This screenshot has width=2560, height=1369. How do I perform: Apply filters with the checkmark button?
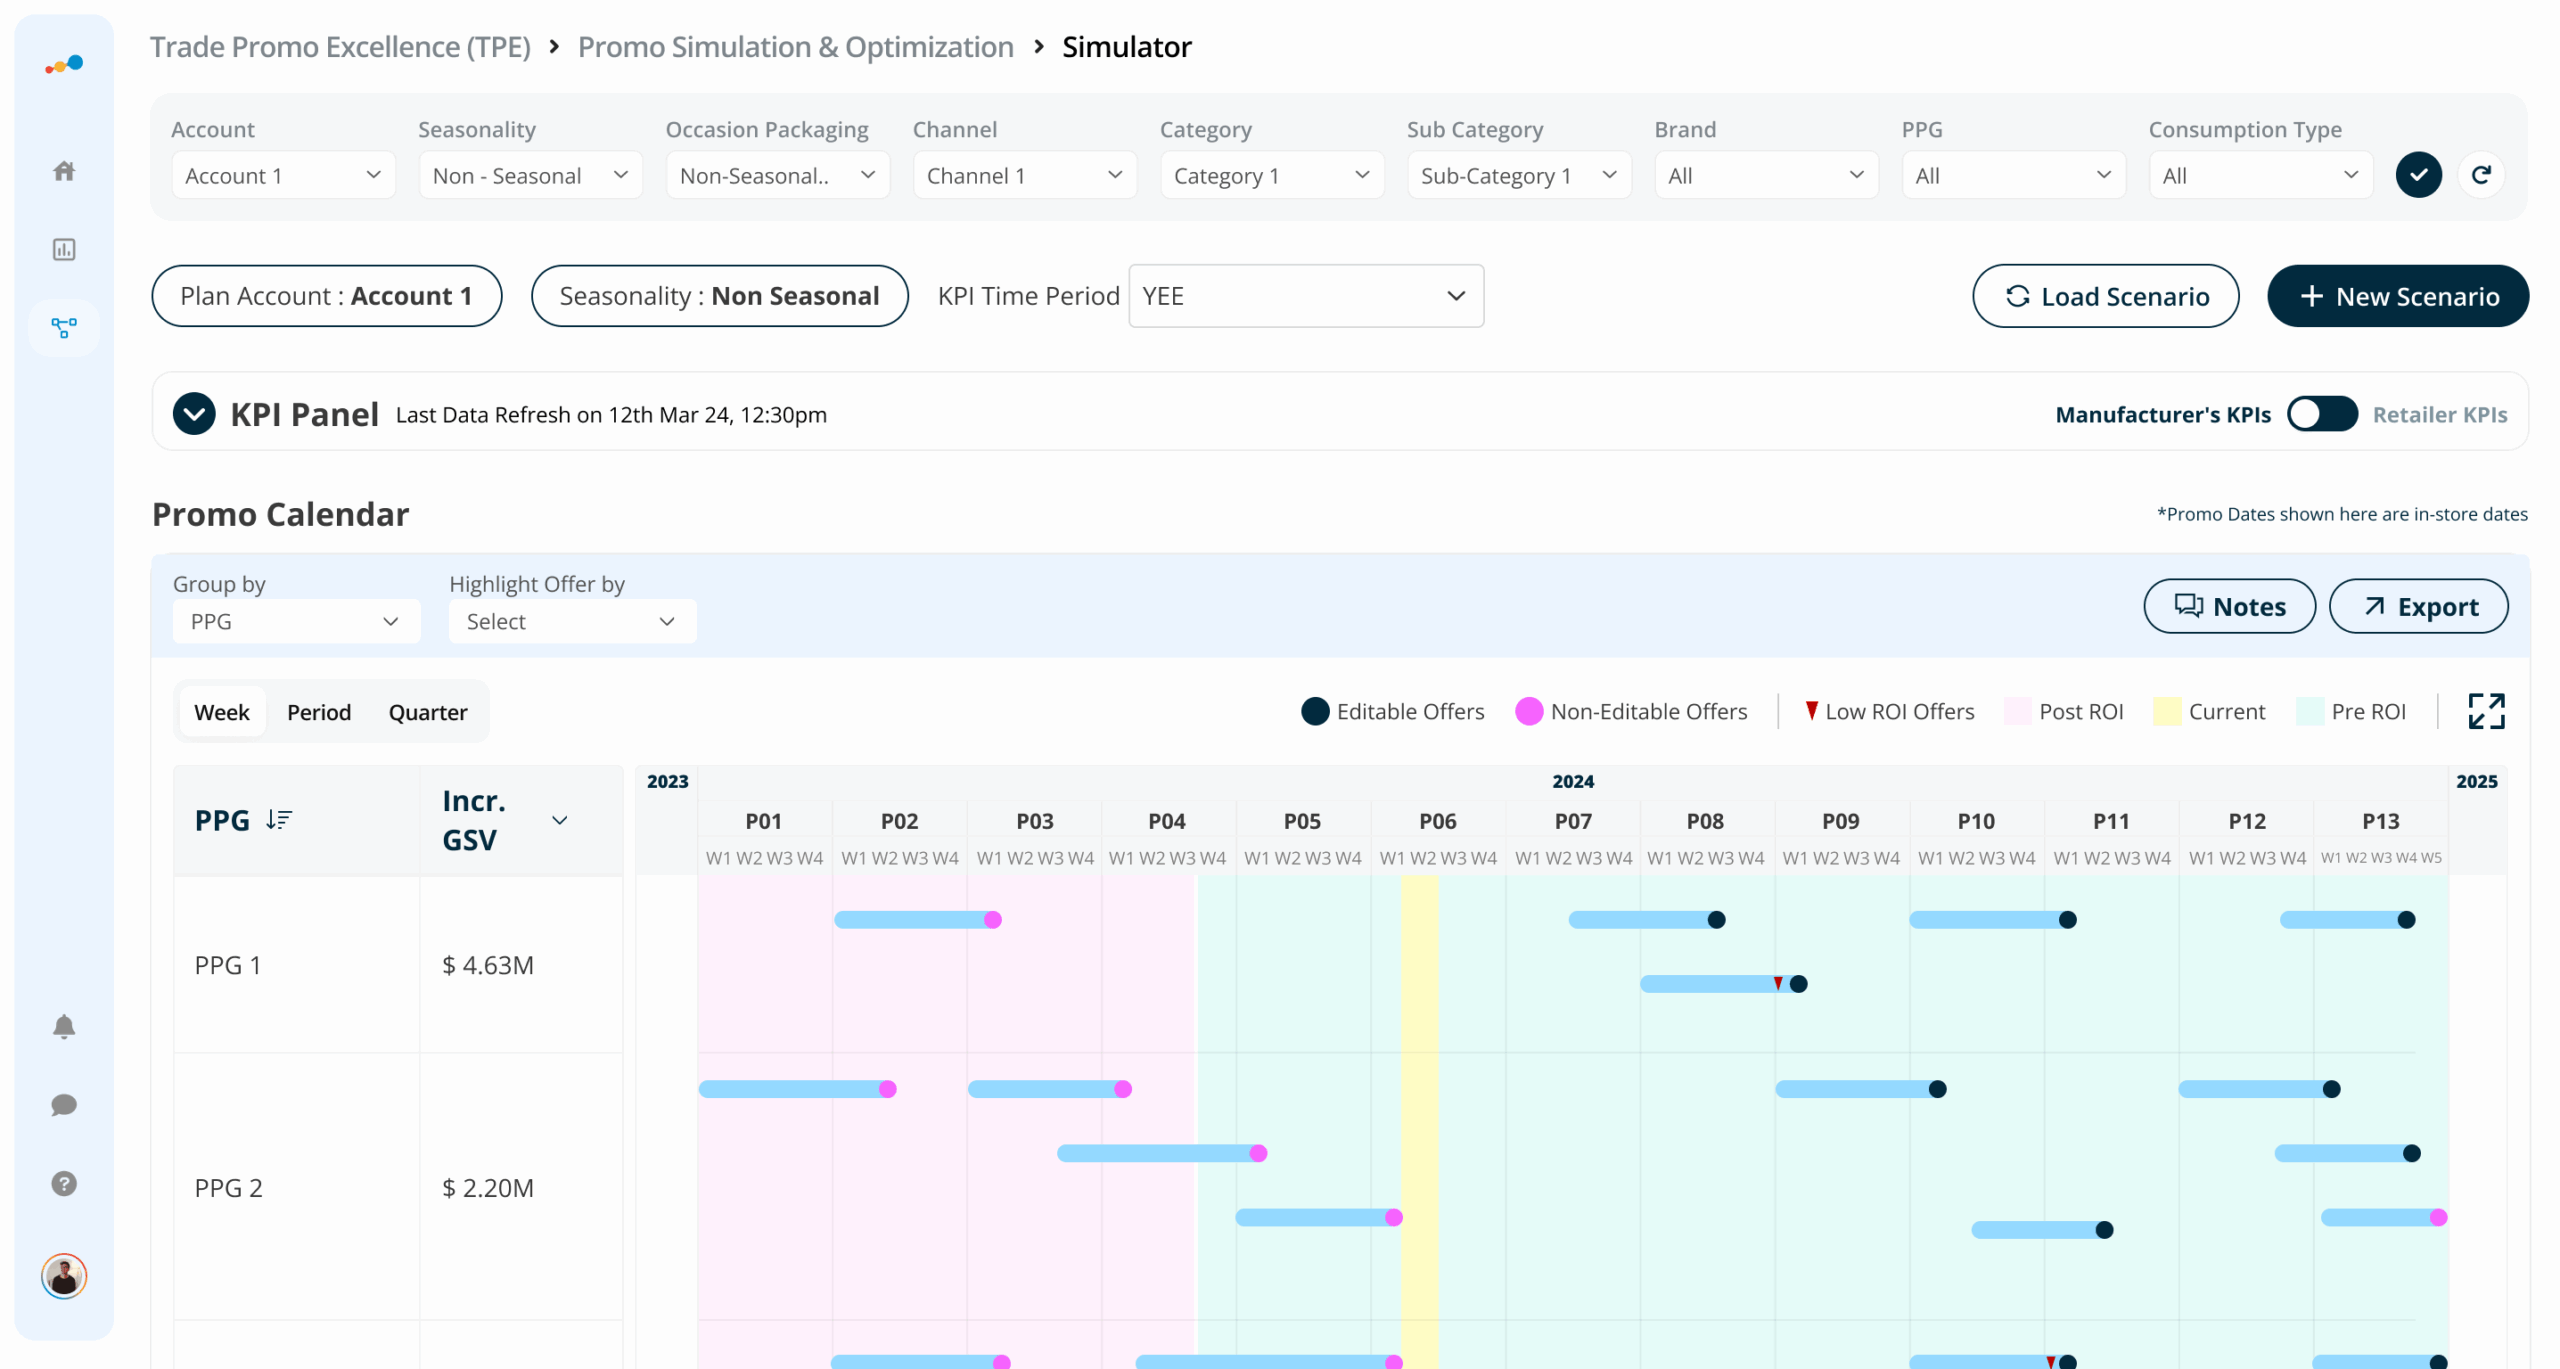point(2418,175)
